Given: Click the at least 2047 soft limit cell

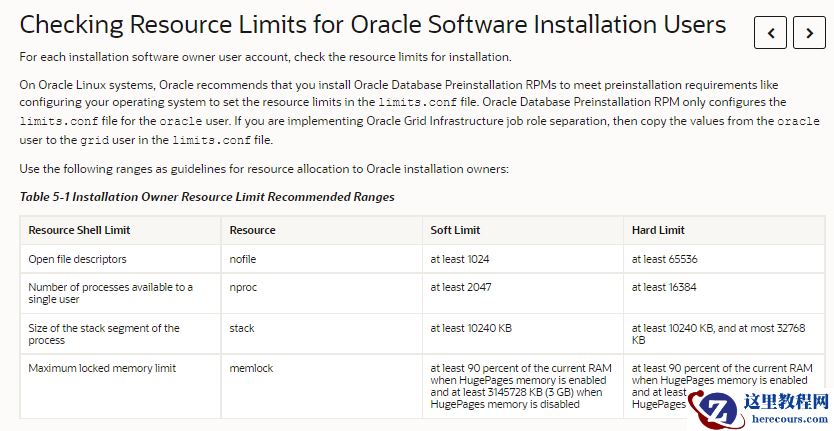Looking at the screenshot, I should tap(460, 288).
